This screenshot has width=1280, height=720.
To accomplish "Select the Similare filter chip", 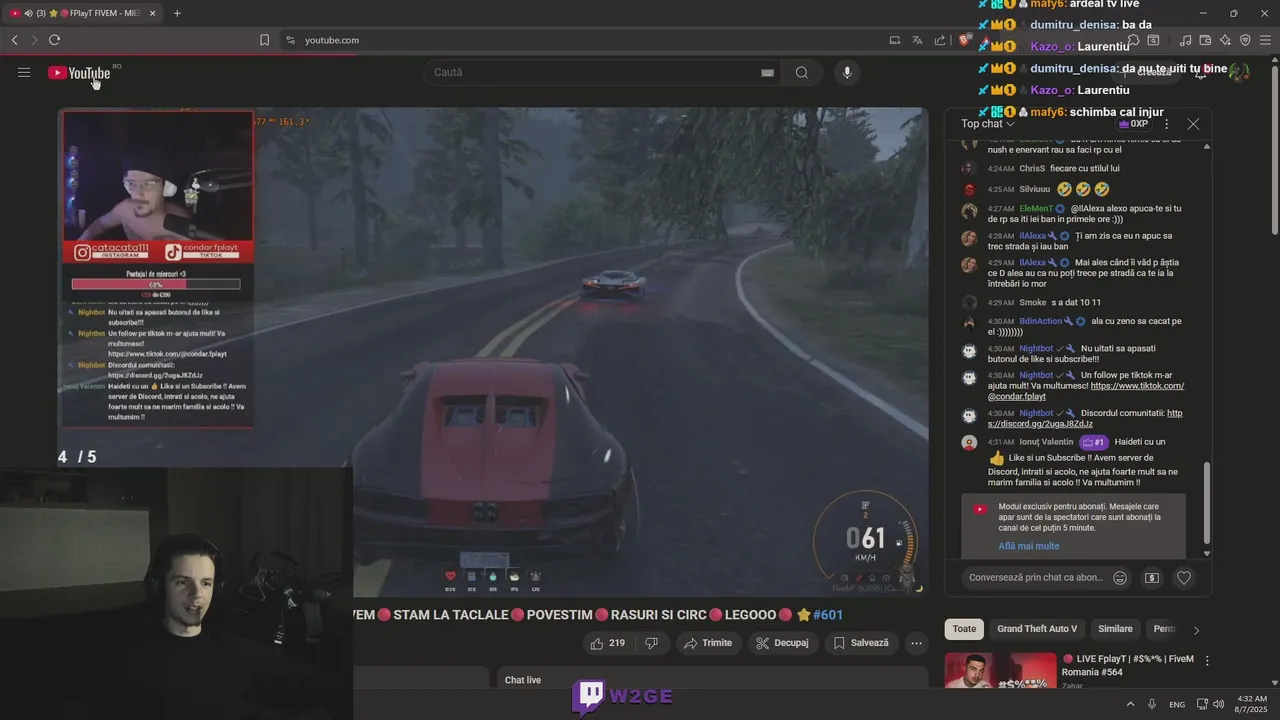I will [1115, 629].
